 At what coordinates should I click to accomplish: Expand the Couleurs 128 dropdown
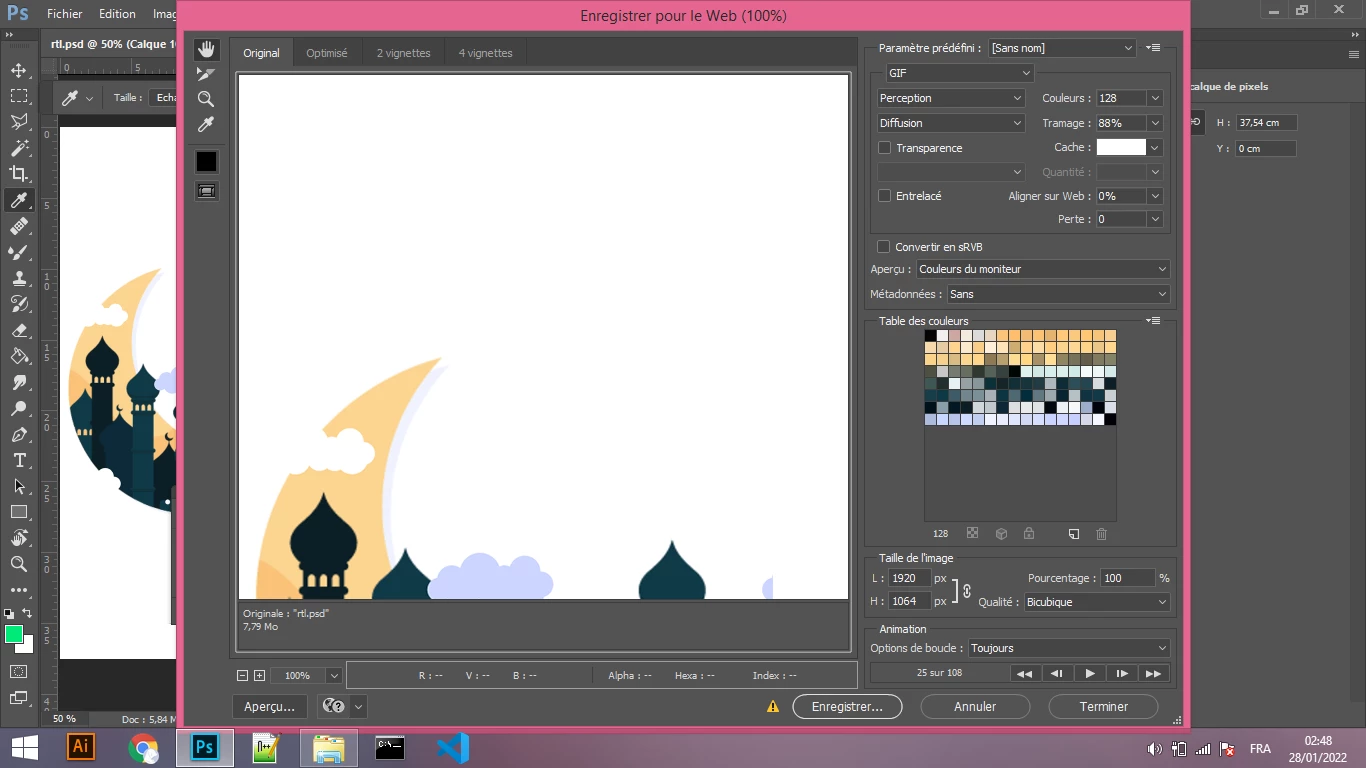(x=1155, y=98)
